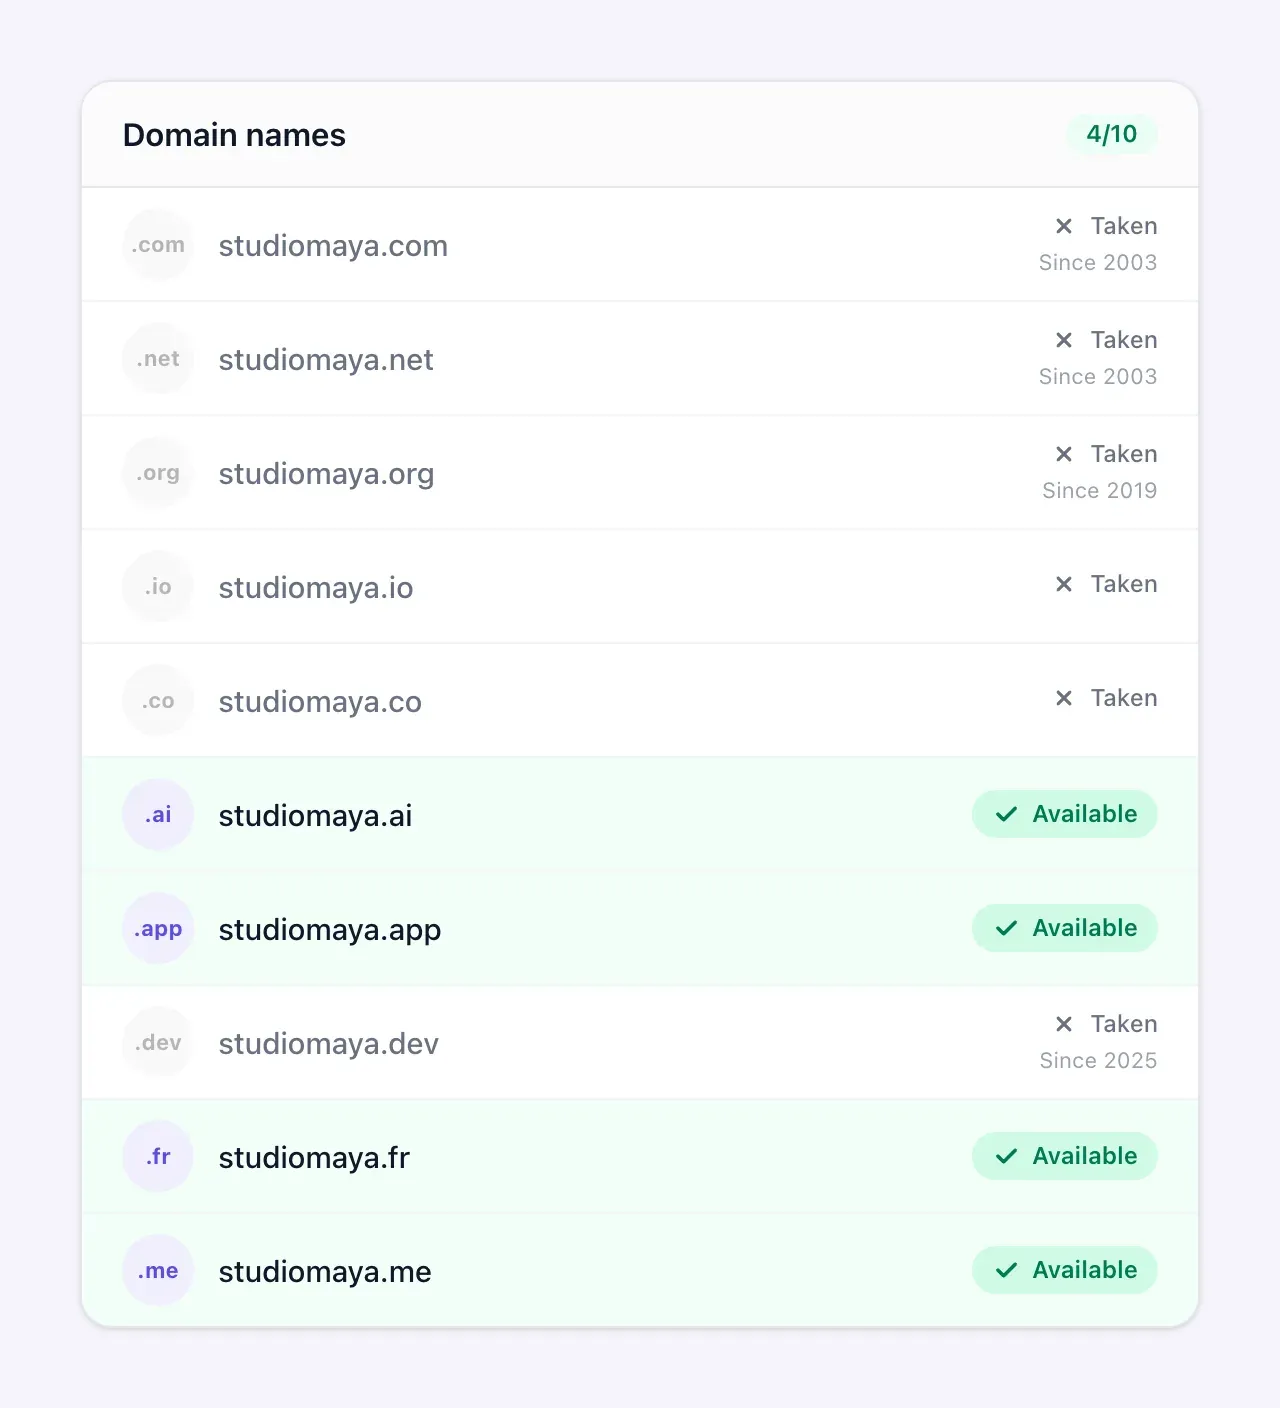Screen dimensions: 1280x1408
Task: Click Since 2003 under studiomaya.net status
Action: coord(1098,376)
